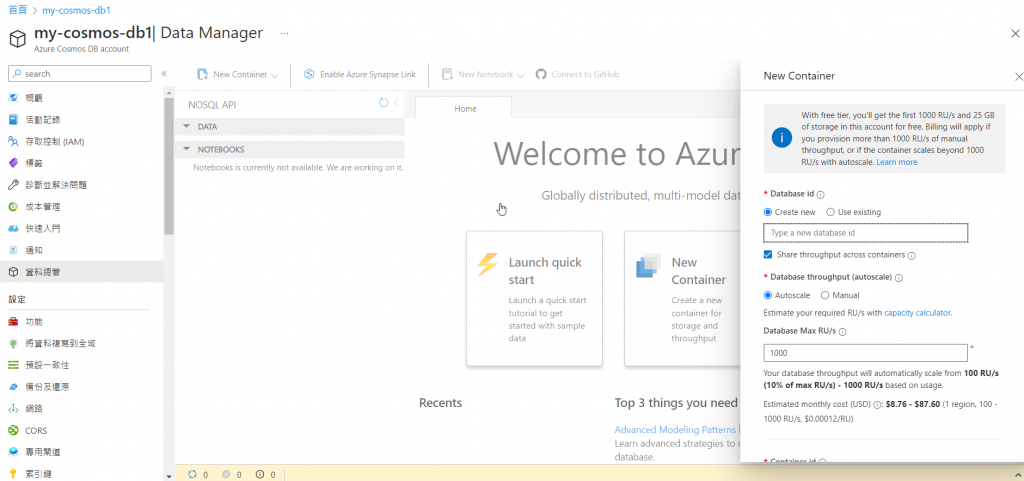Collapse the NOSQL API resource pane
Viewport: 1024px width, 481px height.
pos(396,103)
